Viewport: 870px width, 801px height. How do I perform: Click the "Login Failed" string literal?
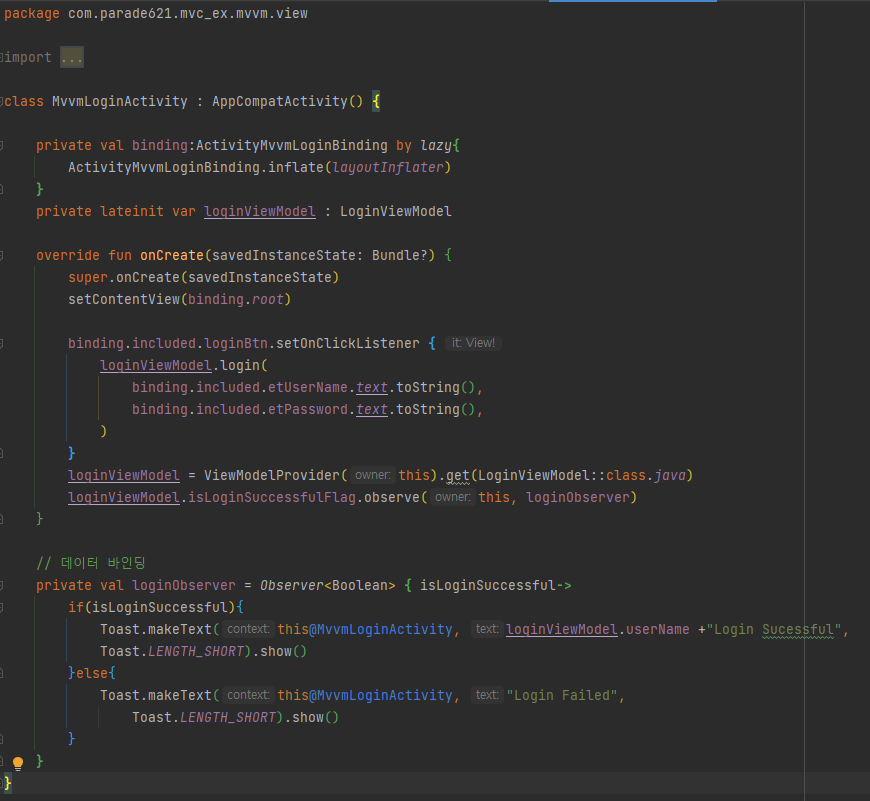(562, 696)
